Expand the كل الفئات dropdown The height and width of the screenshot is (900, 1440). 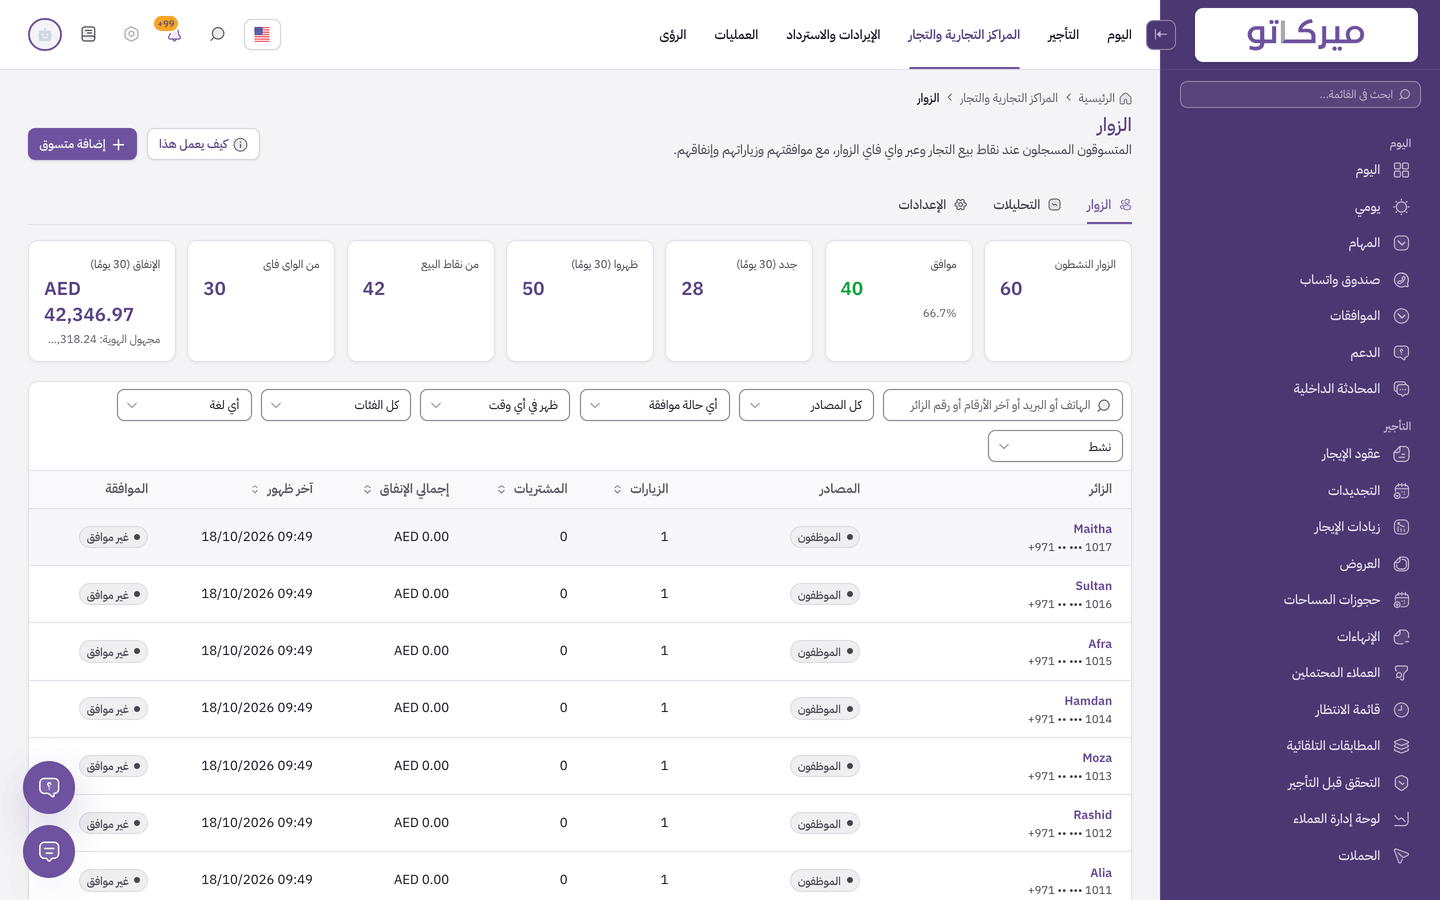pyautogui.click(x=336, y=405)
